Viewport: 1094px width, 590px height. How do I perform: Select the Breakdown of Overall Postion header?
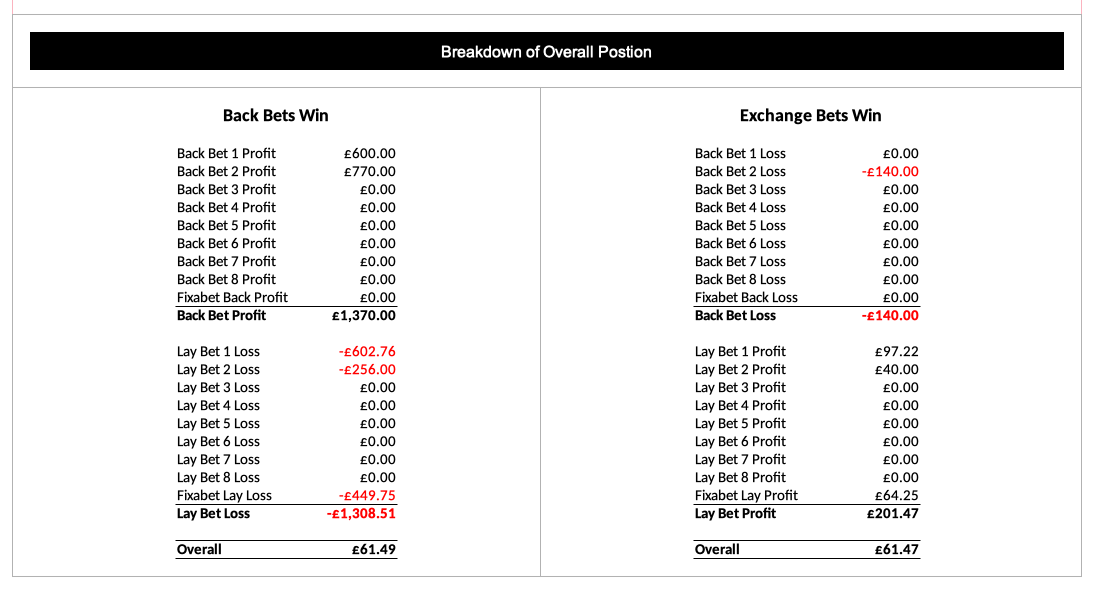[546, 52]
